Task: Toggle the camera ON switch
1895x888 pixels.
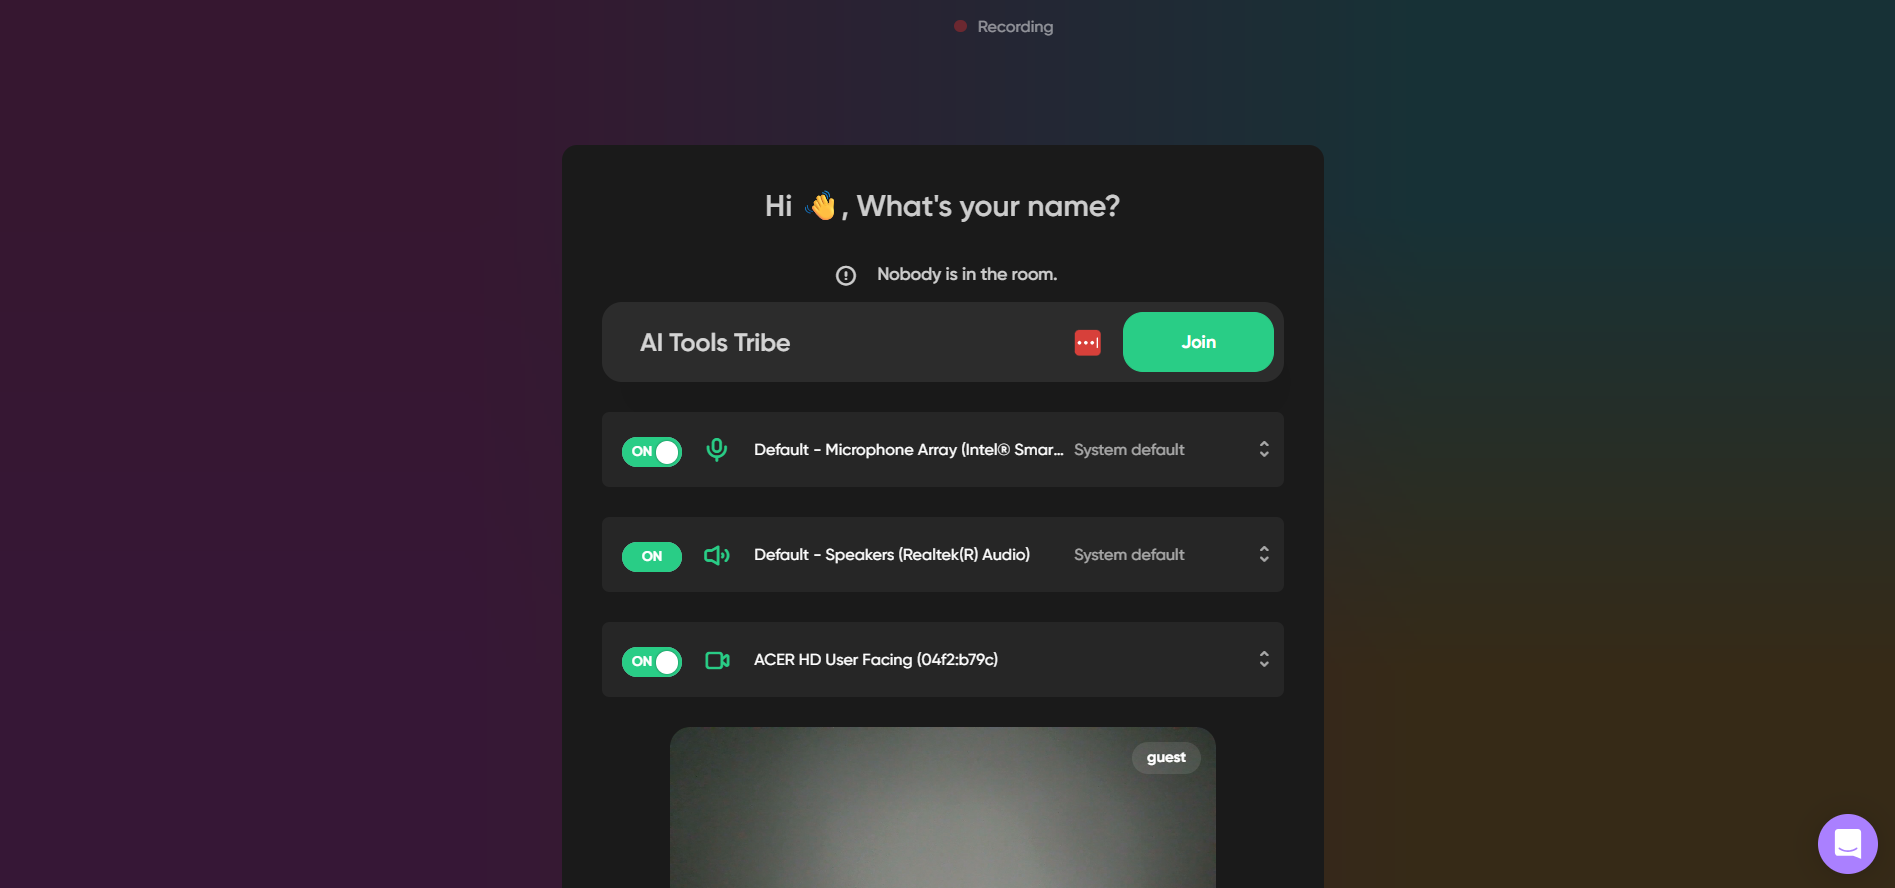Action: (652, 661)
